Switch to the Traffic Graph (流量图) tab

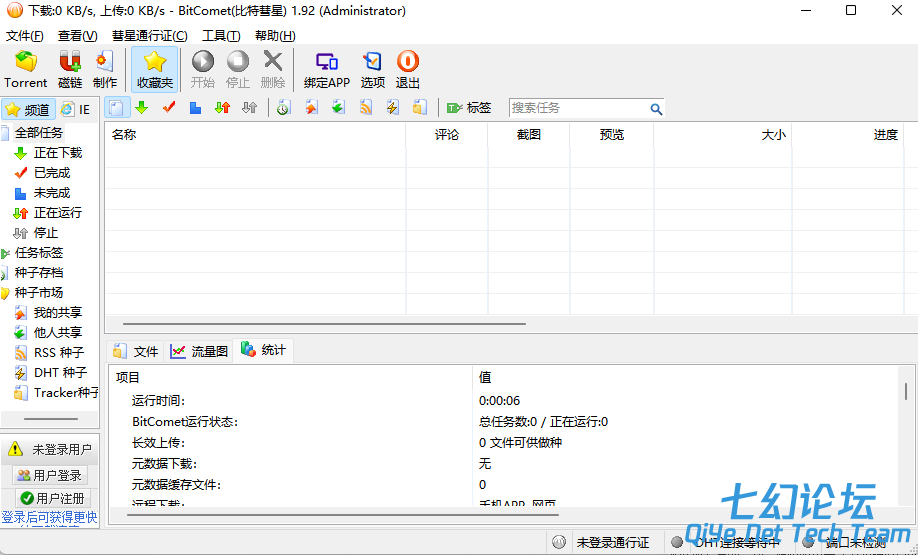[198, 351]
